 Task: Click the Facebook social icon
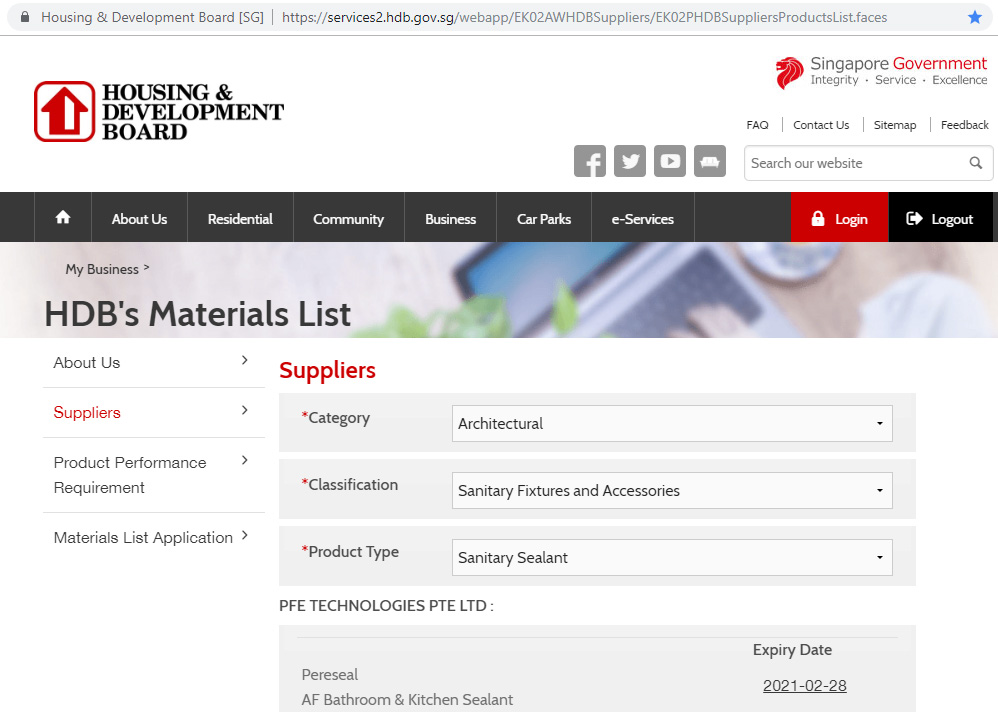point(590,161)
